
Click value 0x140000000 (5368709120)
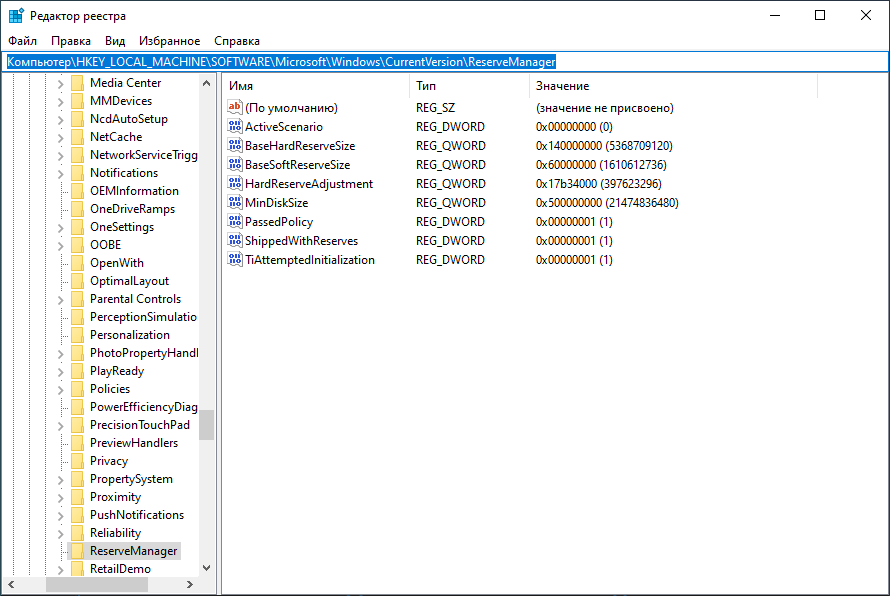pos(604,146)
